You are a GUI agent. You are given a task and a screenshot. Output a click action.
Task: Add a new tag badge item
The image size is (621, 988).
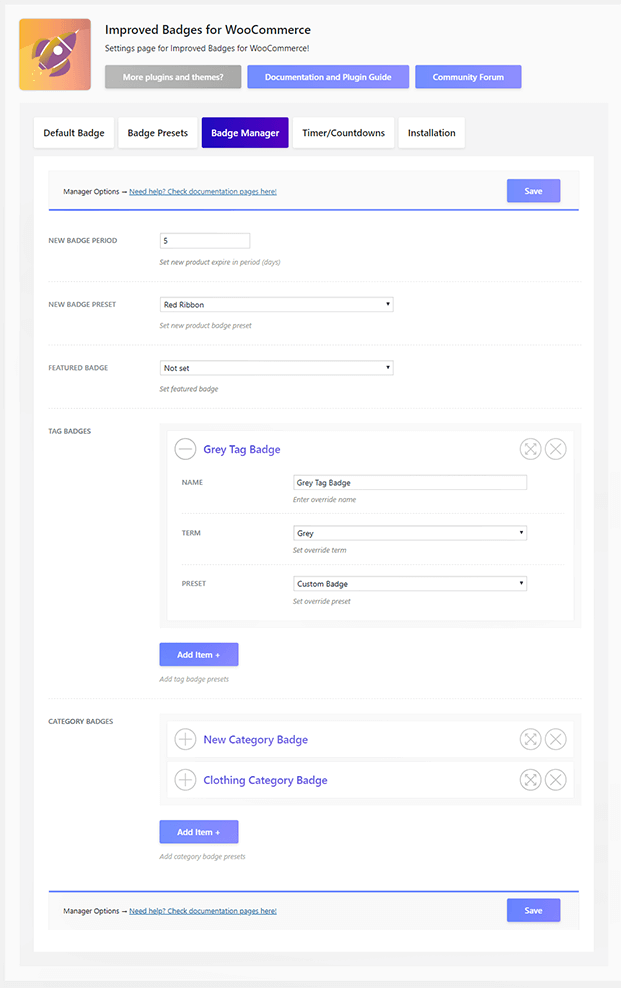click(198, 655)
